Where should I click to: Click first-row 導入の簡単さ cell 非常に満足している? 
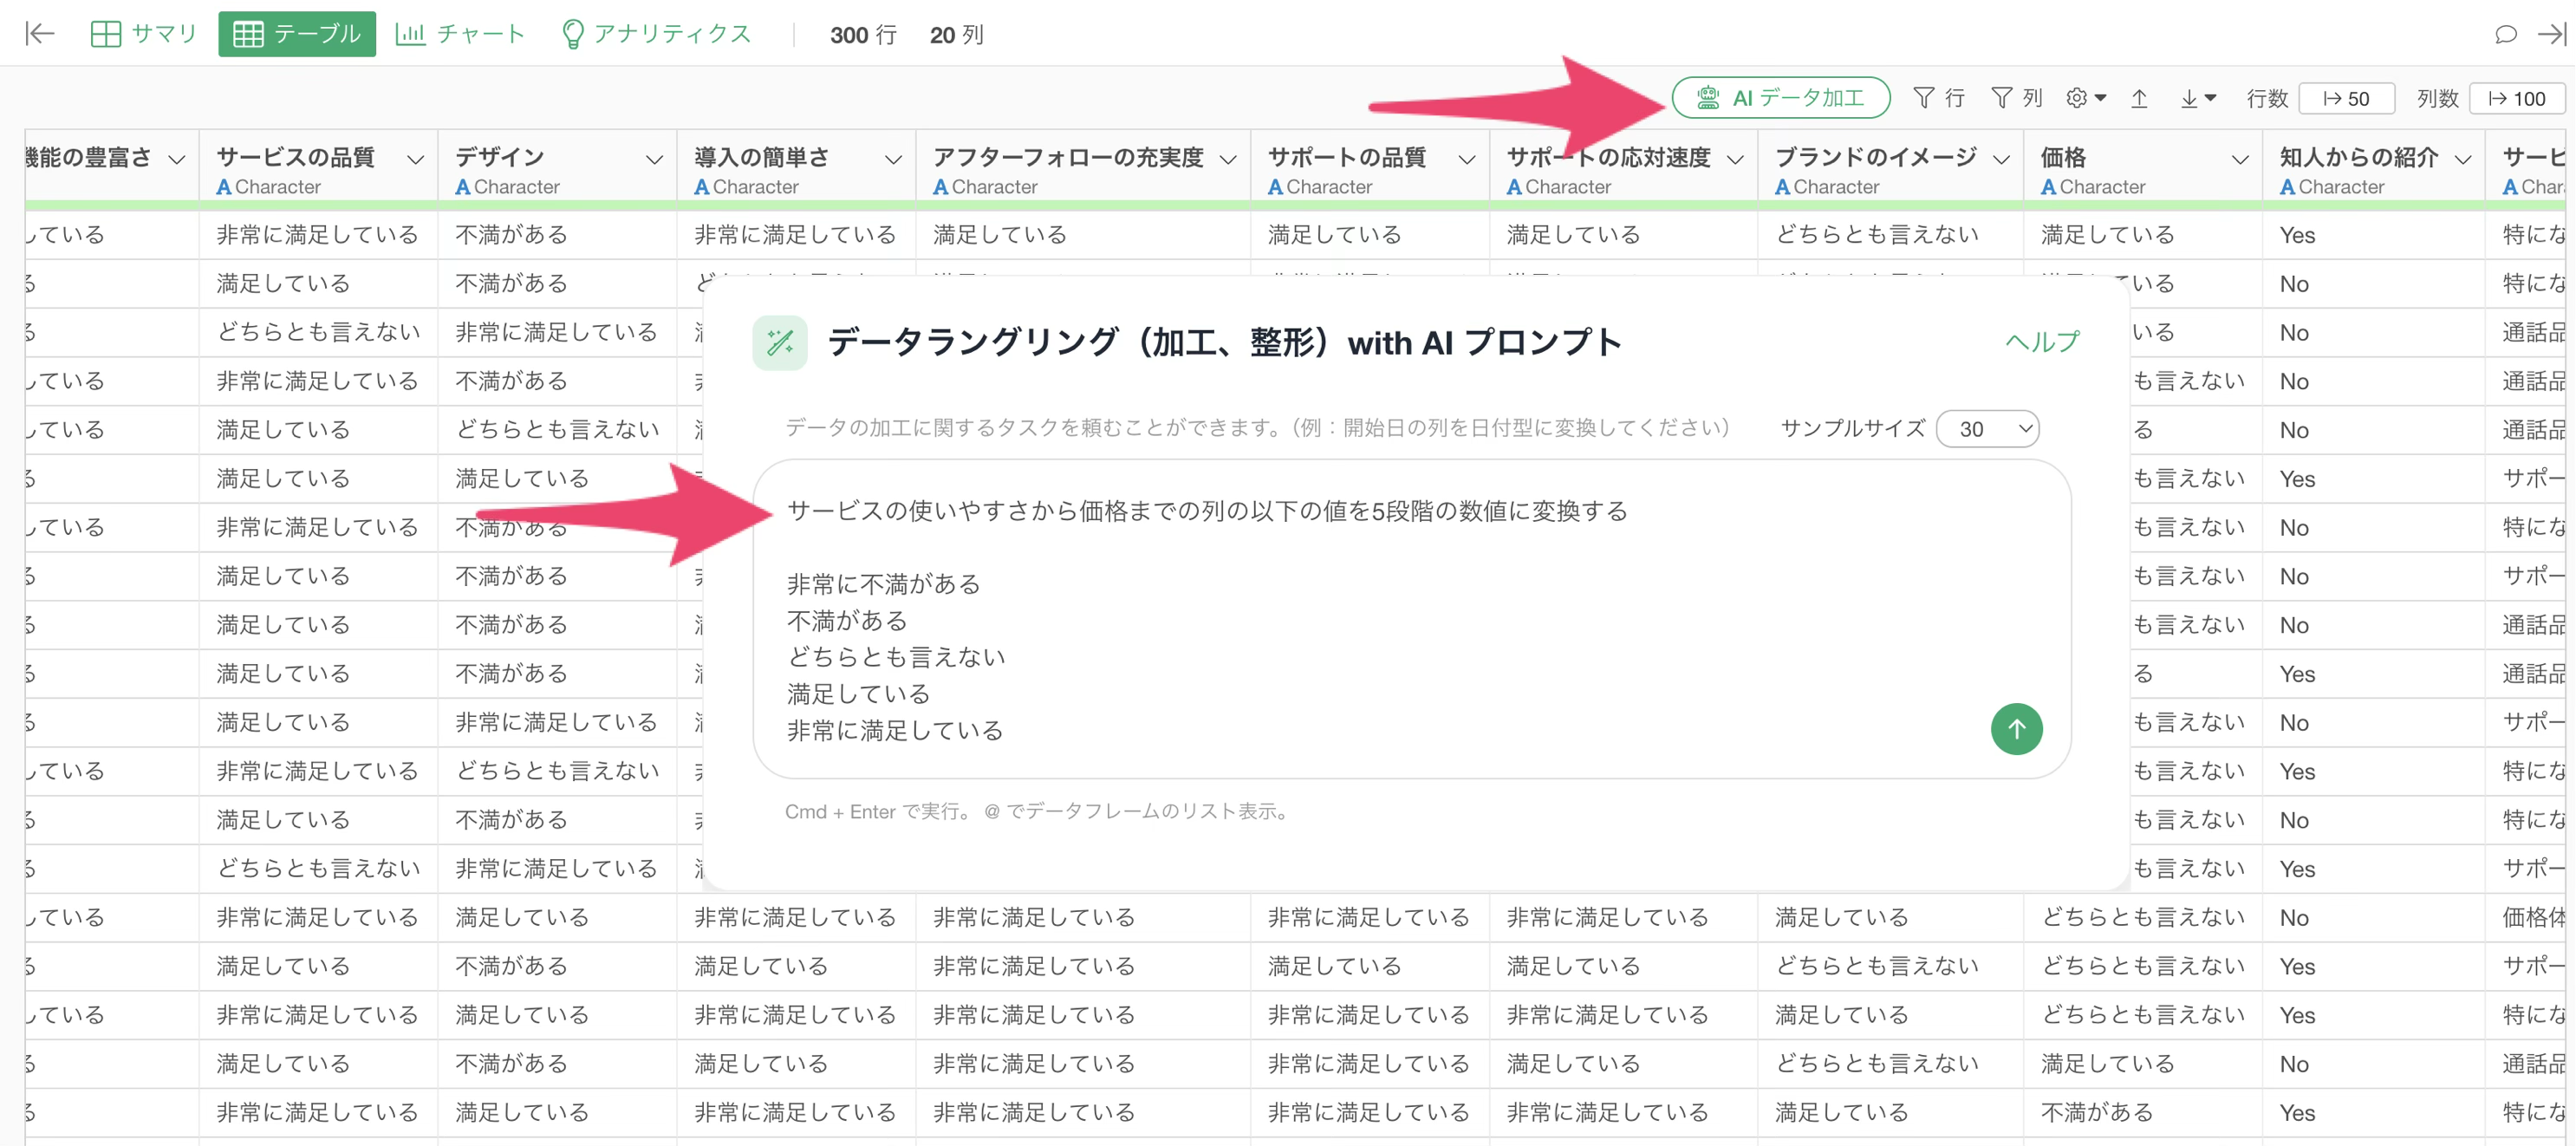pyautogui.click(x=795, y=235)
